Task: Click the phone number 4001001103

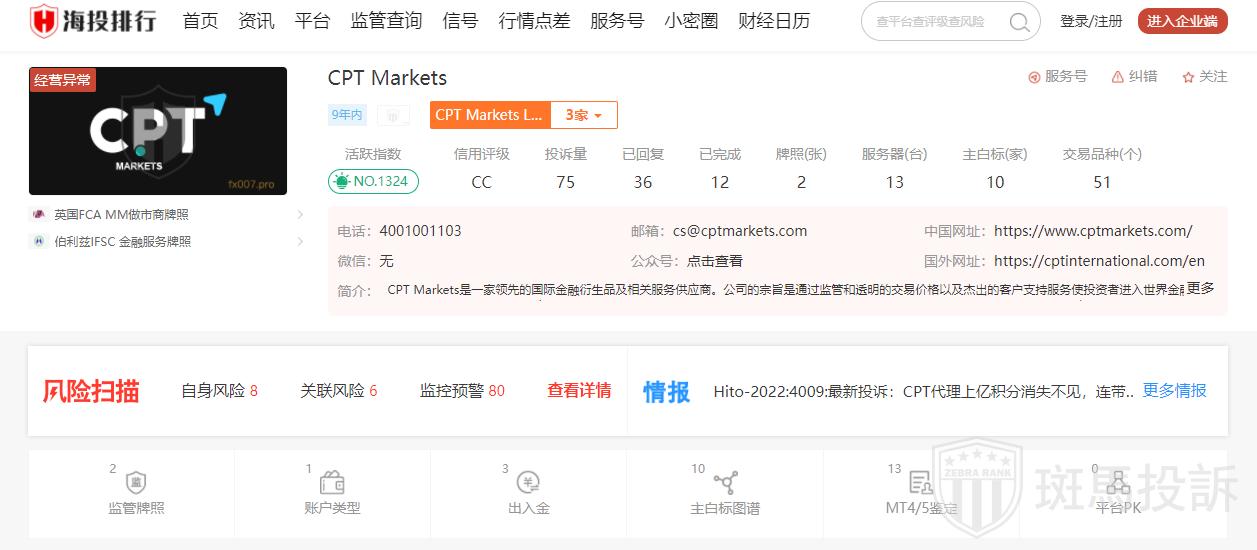Action: click(x=420, y=231)
